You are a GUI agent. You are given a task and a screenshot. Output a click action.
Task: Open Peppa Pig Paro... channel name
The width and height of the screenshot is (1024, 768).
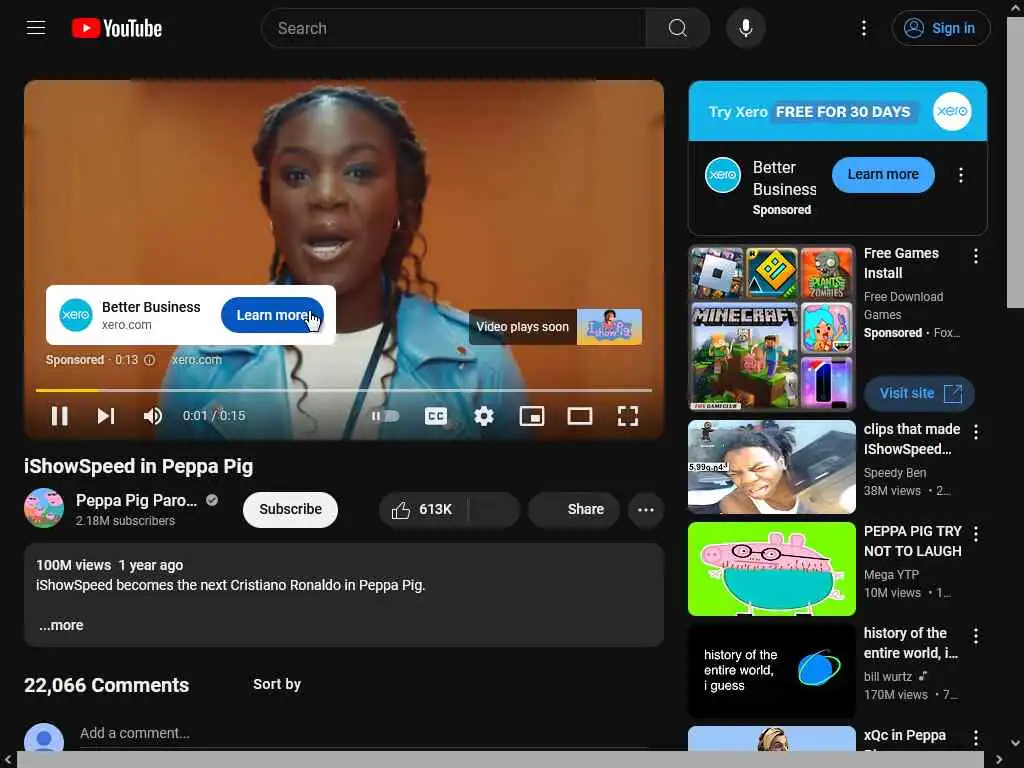point(136,500)
